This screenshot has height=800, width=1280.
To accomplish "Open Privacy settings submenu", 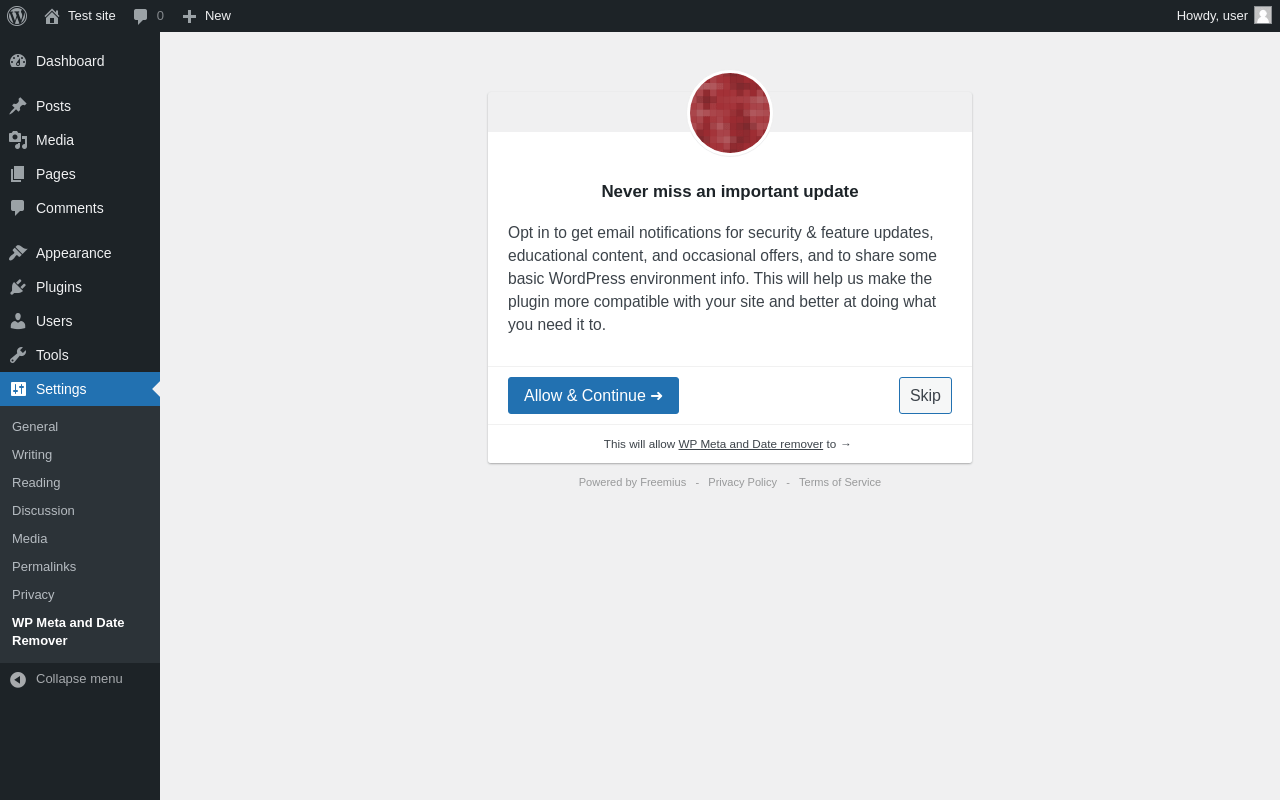I will pos(80,595).
